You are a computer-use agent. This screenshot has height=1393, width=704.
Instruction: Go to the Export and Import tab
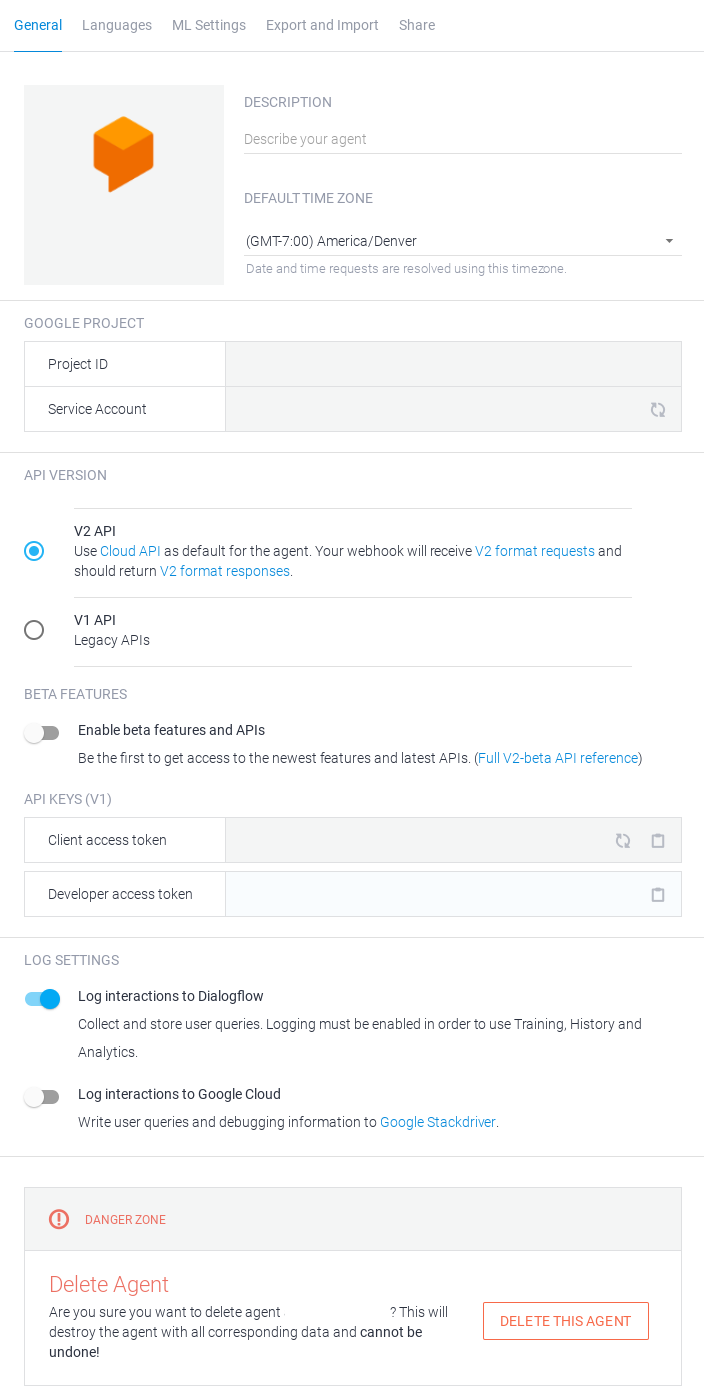click(x=322, y=25)
